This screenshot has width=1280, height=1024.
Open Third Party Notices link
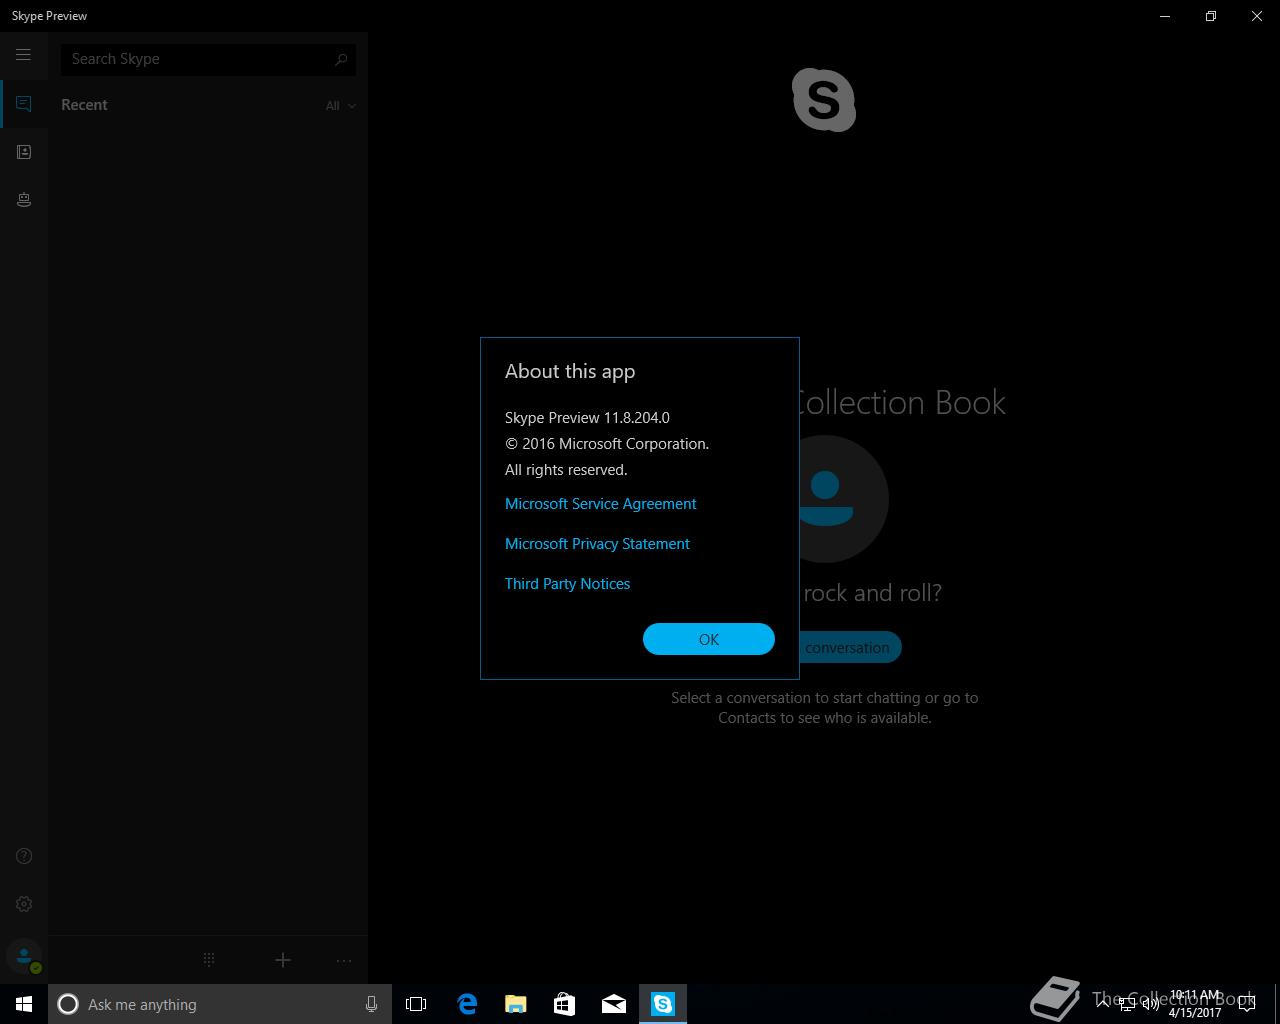tap(567, 584)
